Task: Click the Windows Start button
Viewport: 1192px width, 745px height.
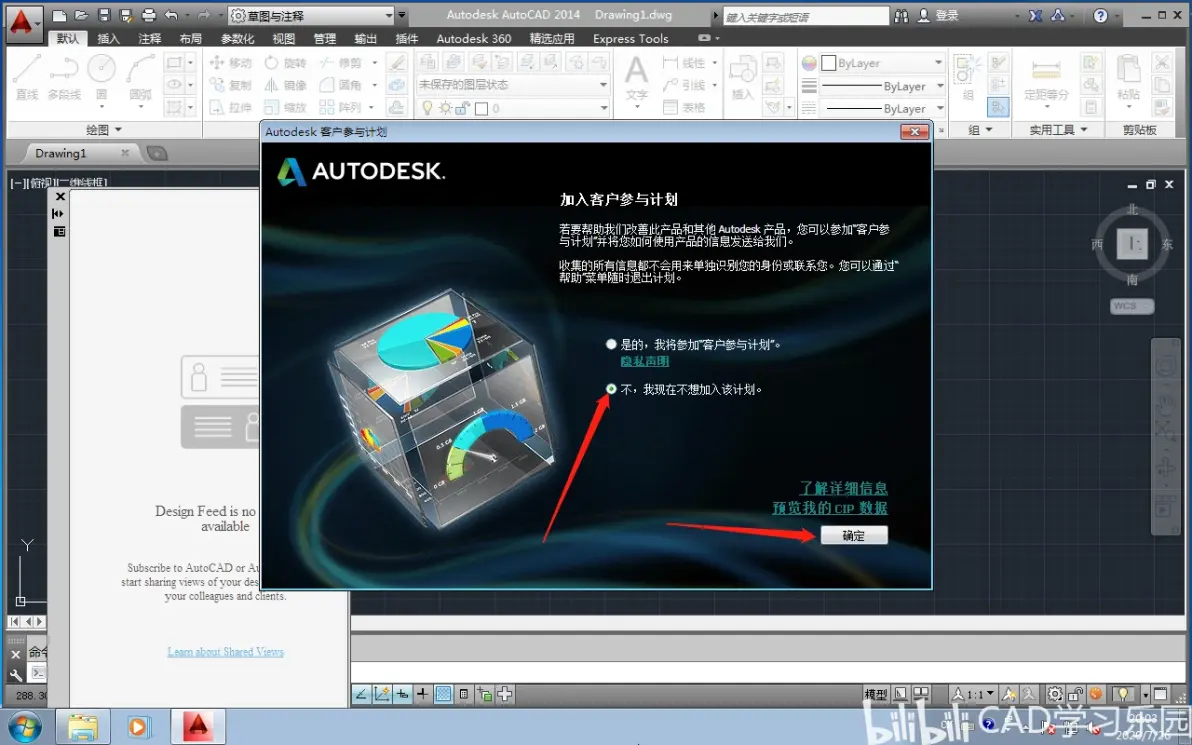Action: 24,728
